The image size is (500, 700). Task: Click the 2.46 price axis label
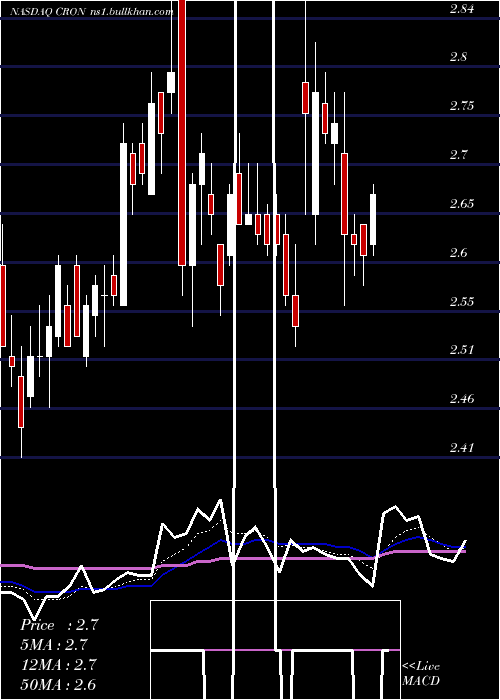462,399
